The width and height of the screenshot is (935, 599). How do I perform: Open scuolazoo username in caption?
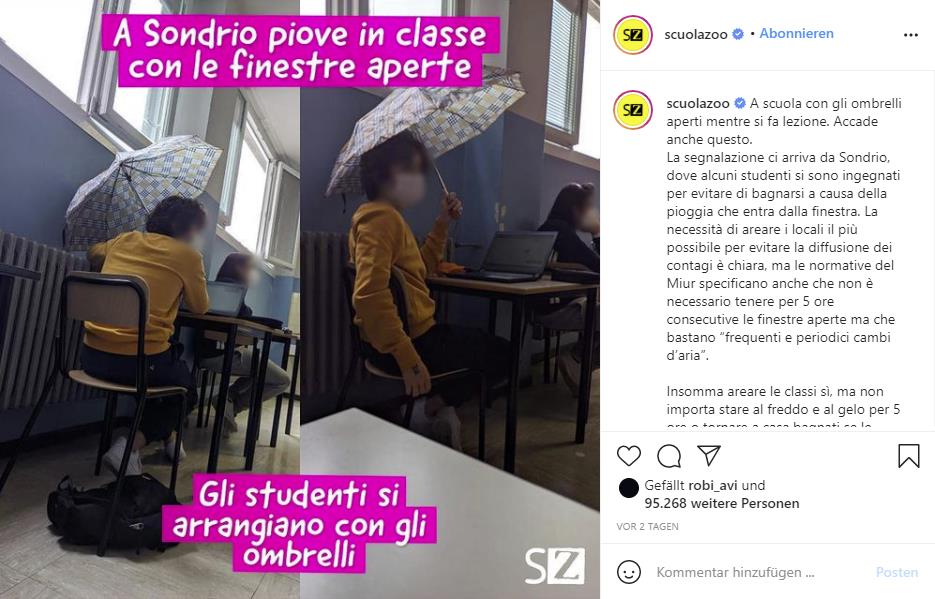click(698, 103)
